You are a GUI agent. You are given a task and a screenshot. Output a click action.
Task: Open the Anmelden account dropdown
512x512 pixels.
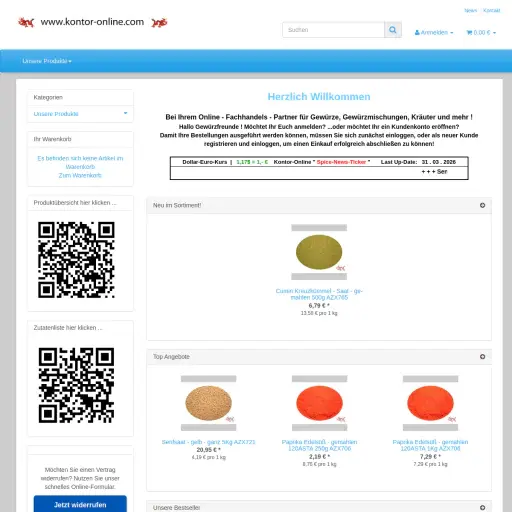coord(434,33)
